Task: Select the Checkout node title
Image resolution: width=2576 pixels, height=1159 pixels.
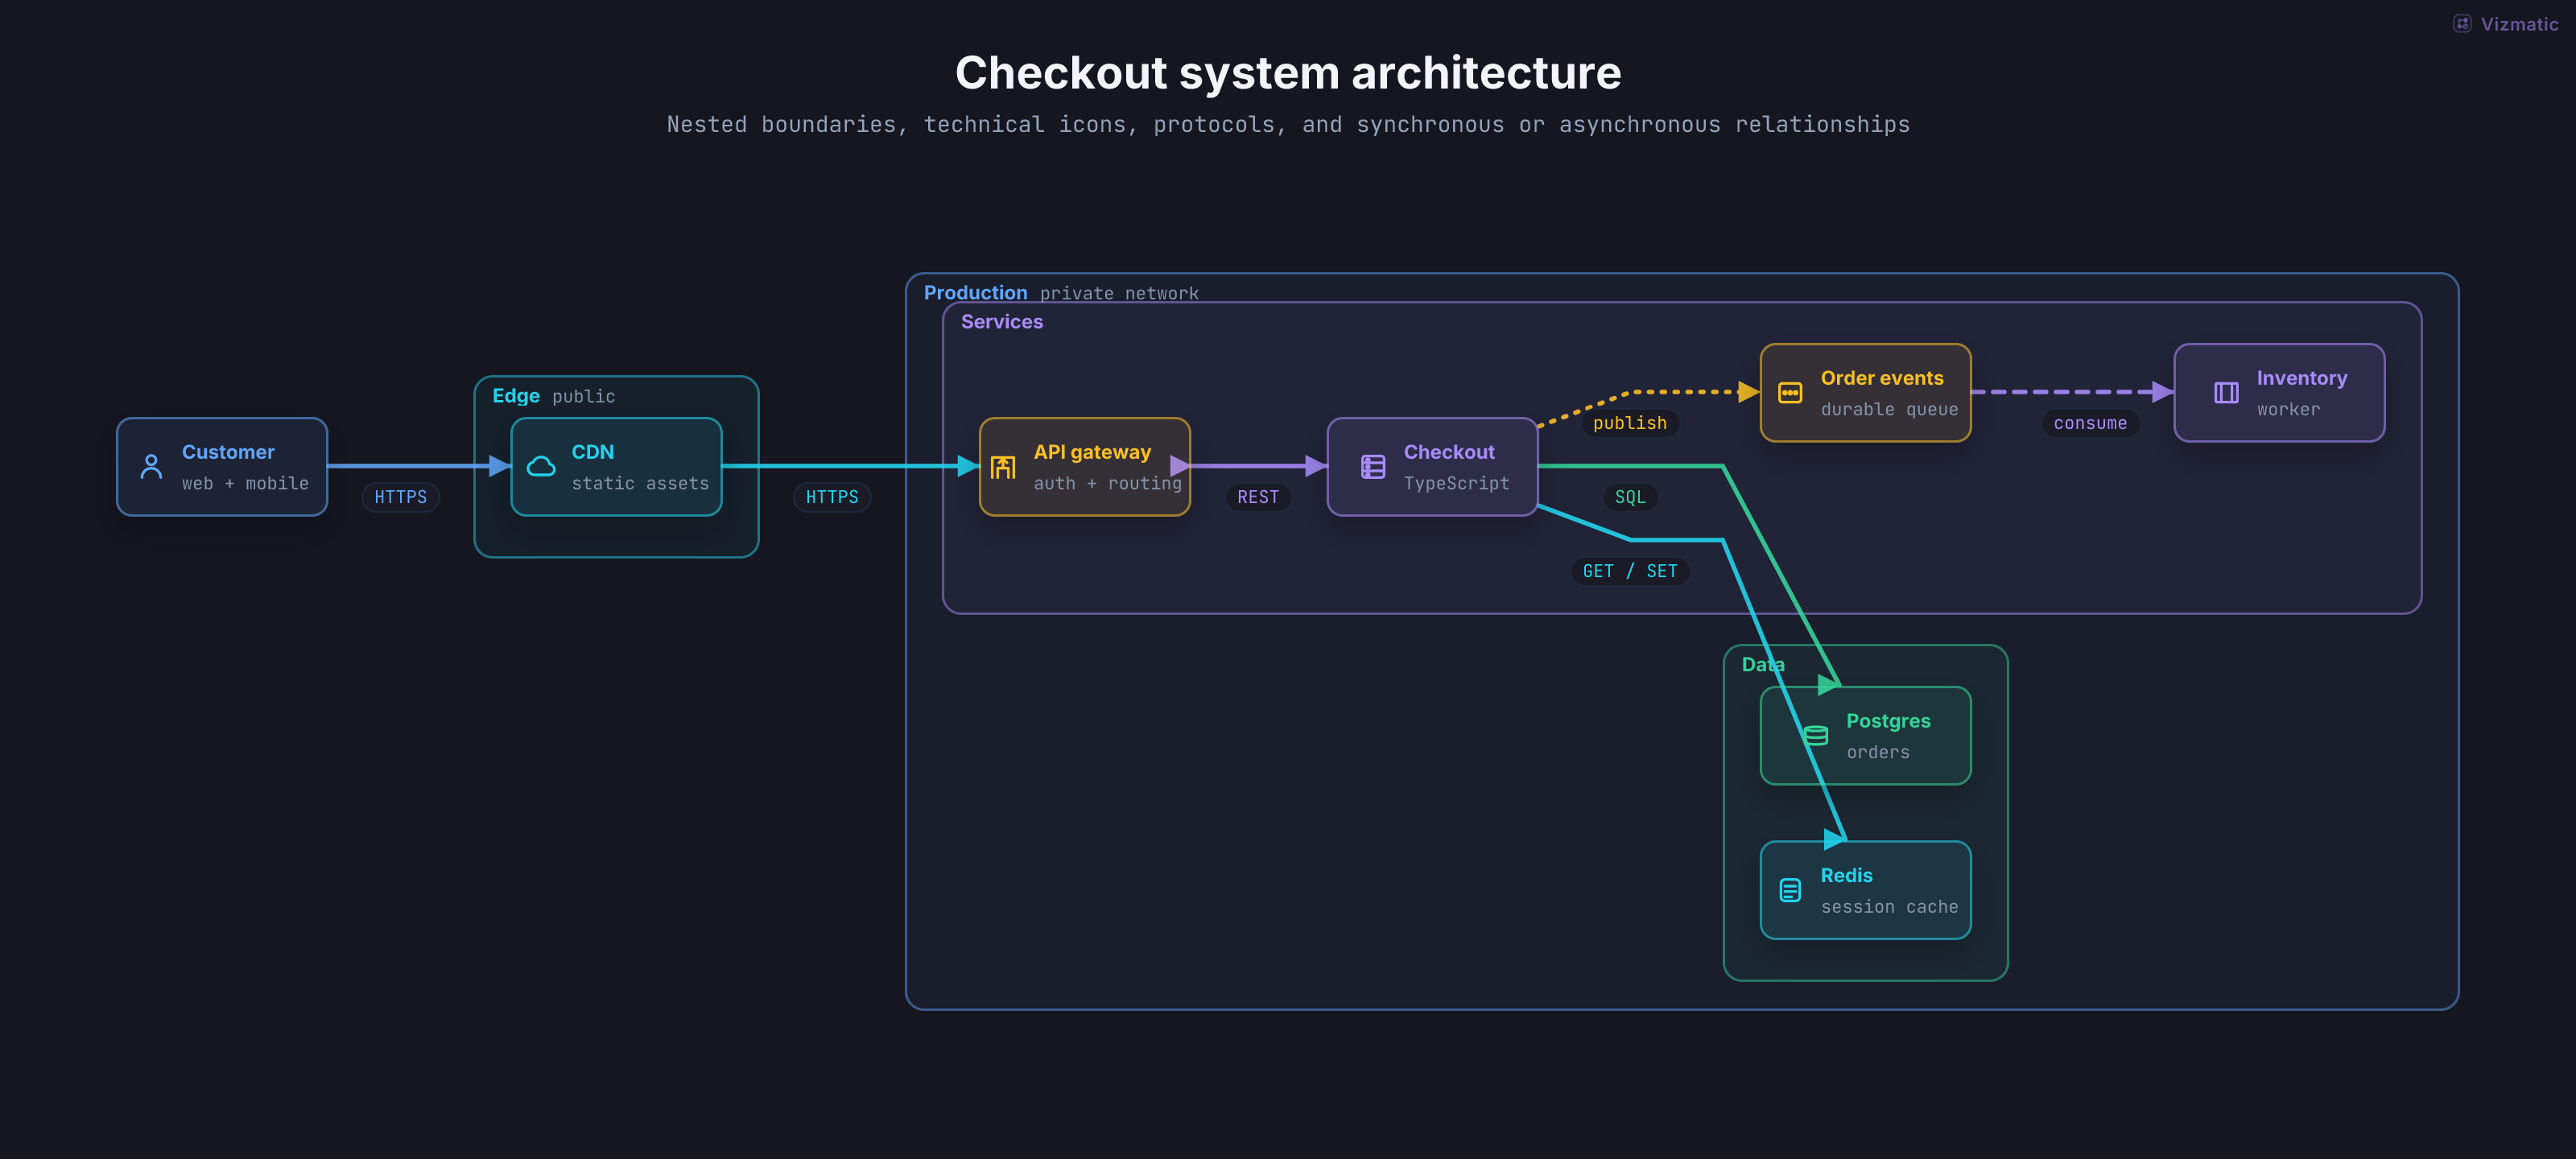Action: coord(1449,452)
